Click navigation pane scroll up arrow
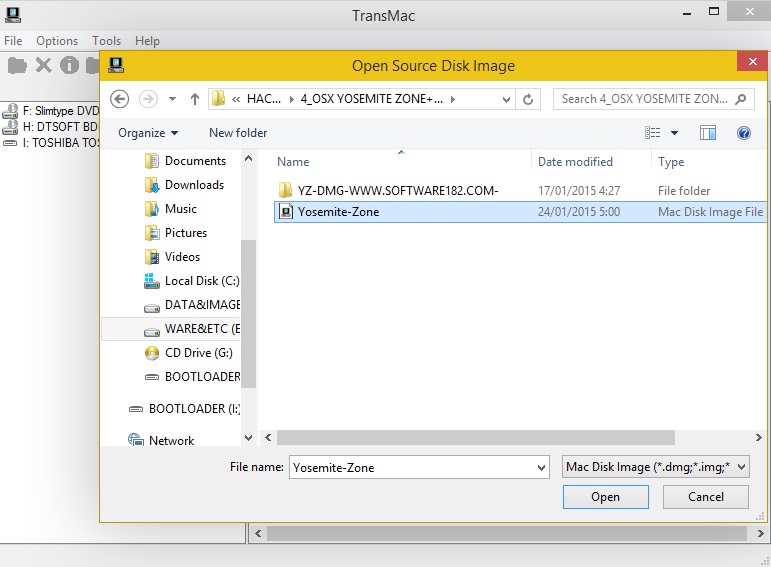This screenshot has width=771, height=567. (x=248, y=158)
